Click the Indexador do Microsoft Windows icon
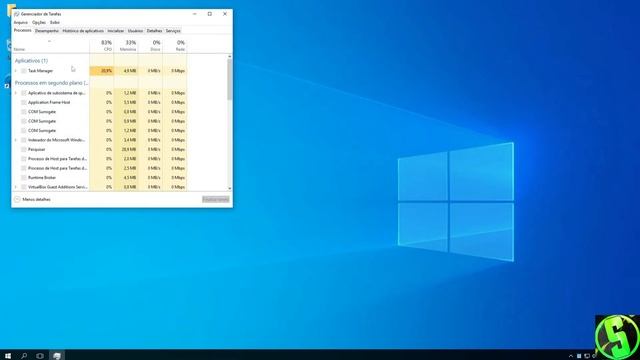640x360 pixels. (x=24, y=140)
